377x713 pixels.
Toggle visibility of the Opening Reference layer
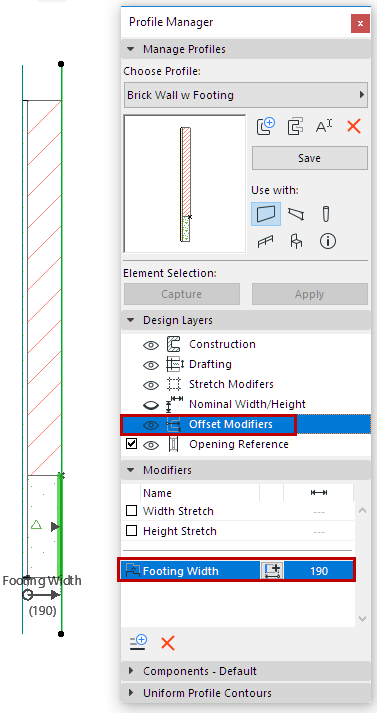(151, 445)
